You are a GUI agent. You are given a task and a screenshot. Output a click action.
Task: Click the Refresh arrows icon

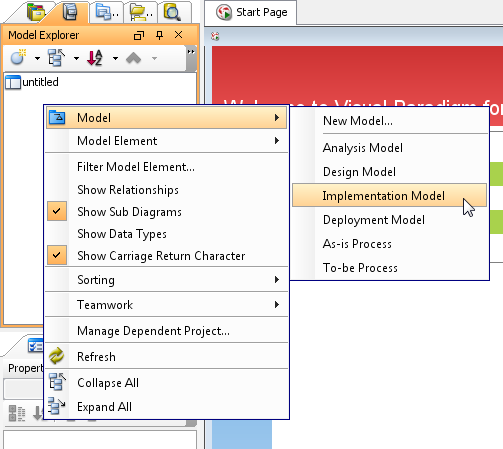(x=57, y=356)
